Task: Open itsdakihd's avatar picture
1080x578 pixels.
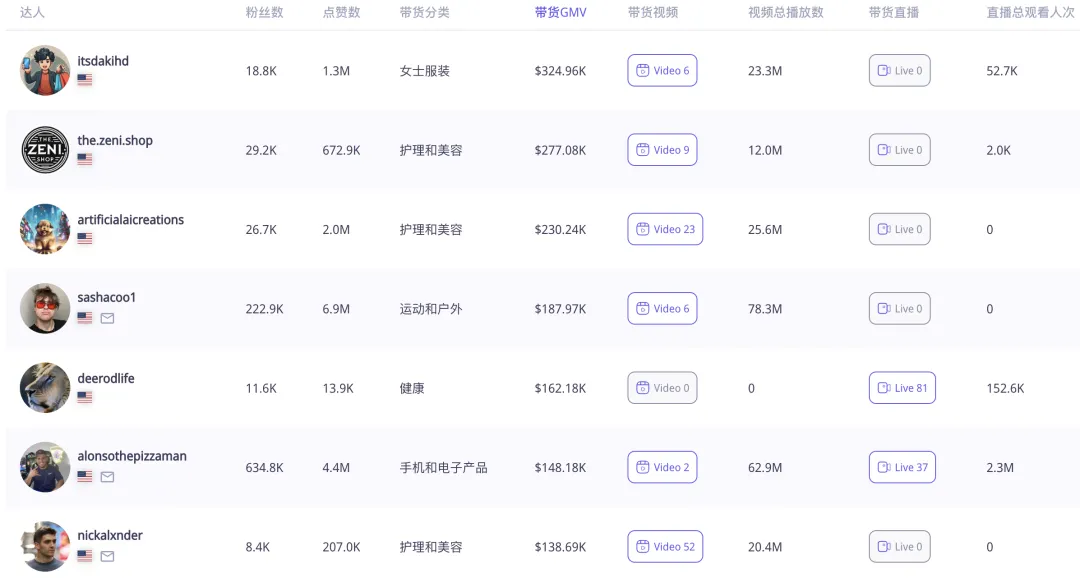Action: [x=45, y=70]
